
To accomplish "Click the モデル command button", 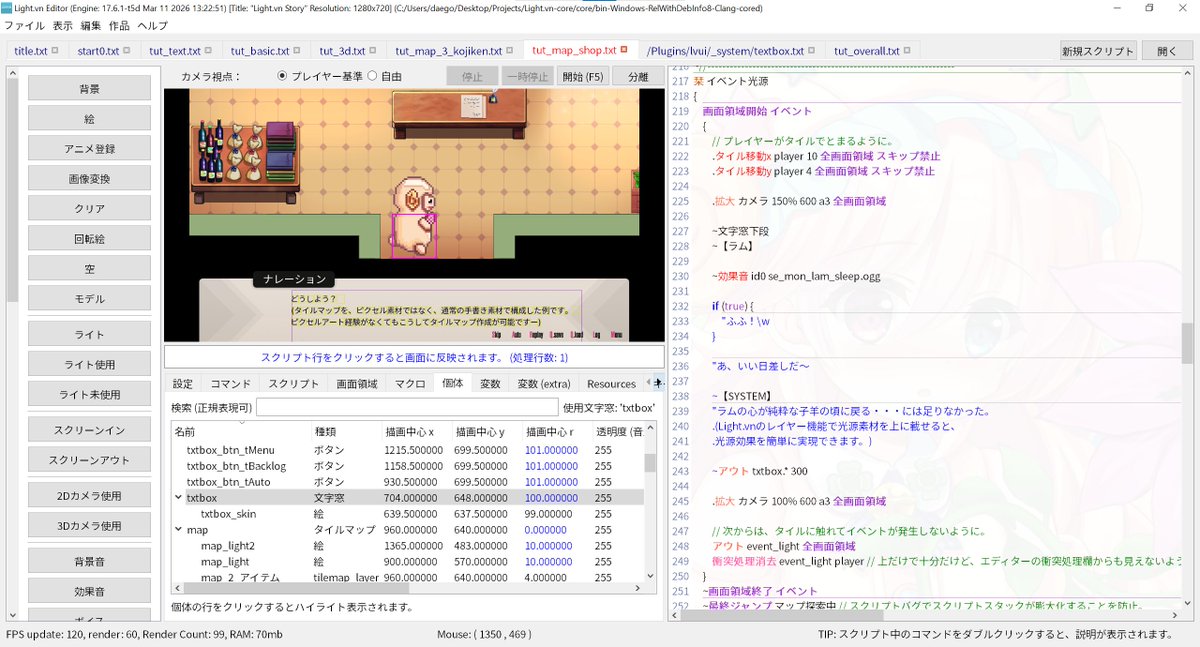I will tap(89, 298).
